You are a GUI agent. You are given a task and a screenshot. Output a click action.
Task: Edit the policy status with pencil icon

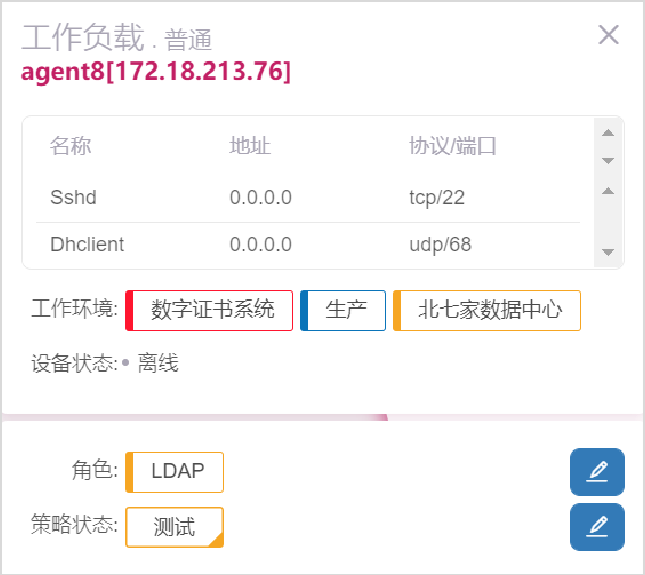tap(597, 527)
